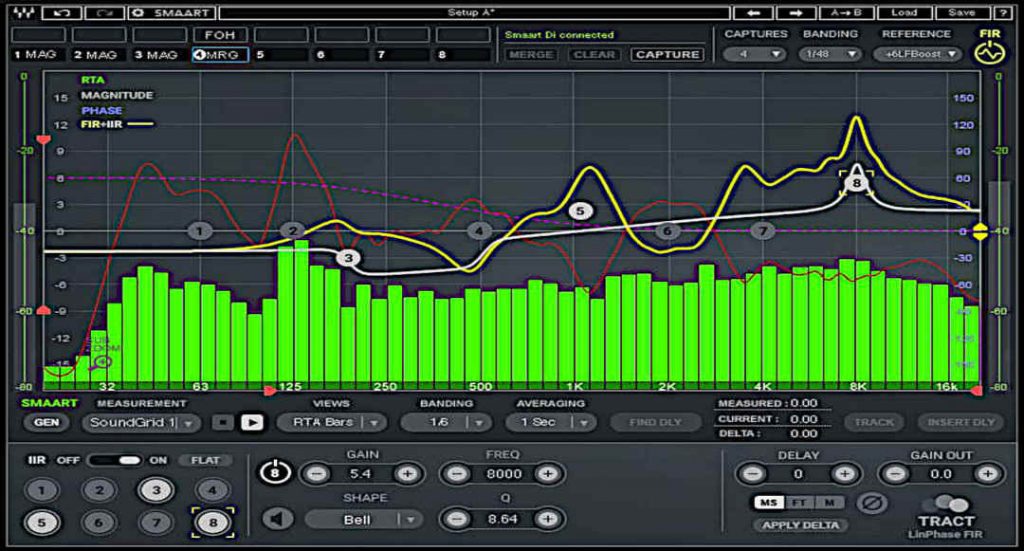The width and height of the screenshot is (1024, 551).
Task: Increase gain with the plus button
Action: click(x=407, y=473)
